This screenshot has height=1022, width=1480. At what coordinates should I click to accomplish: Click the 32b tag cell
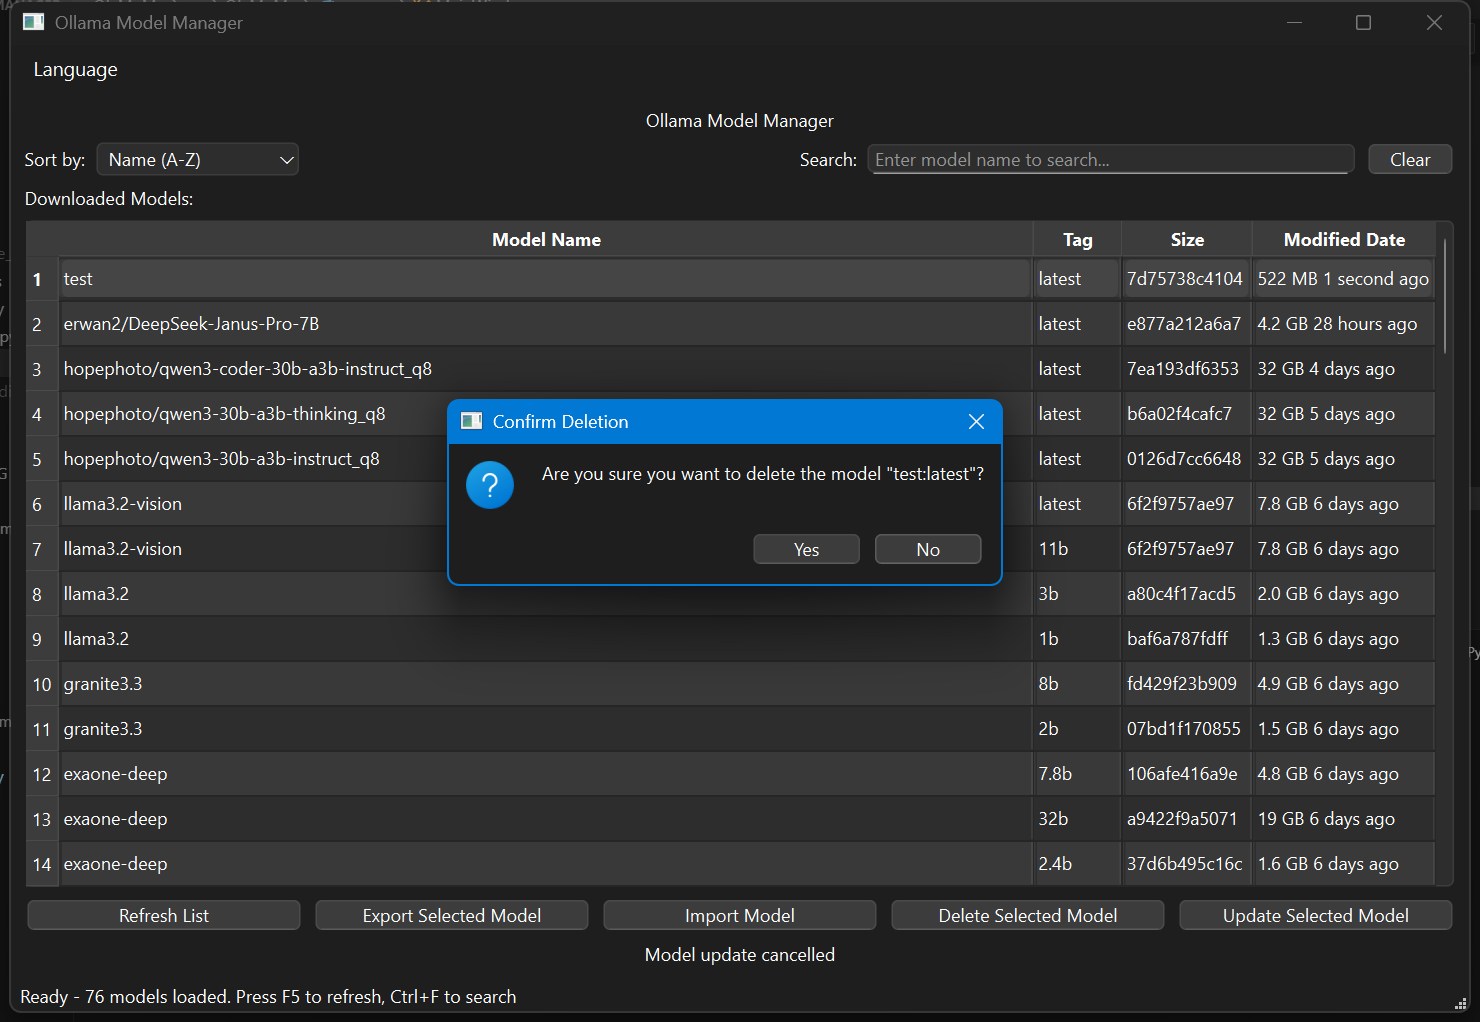coord(1077,819)
